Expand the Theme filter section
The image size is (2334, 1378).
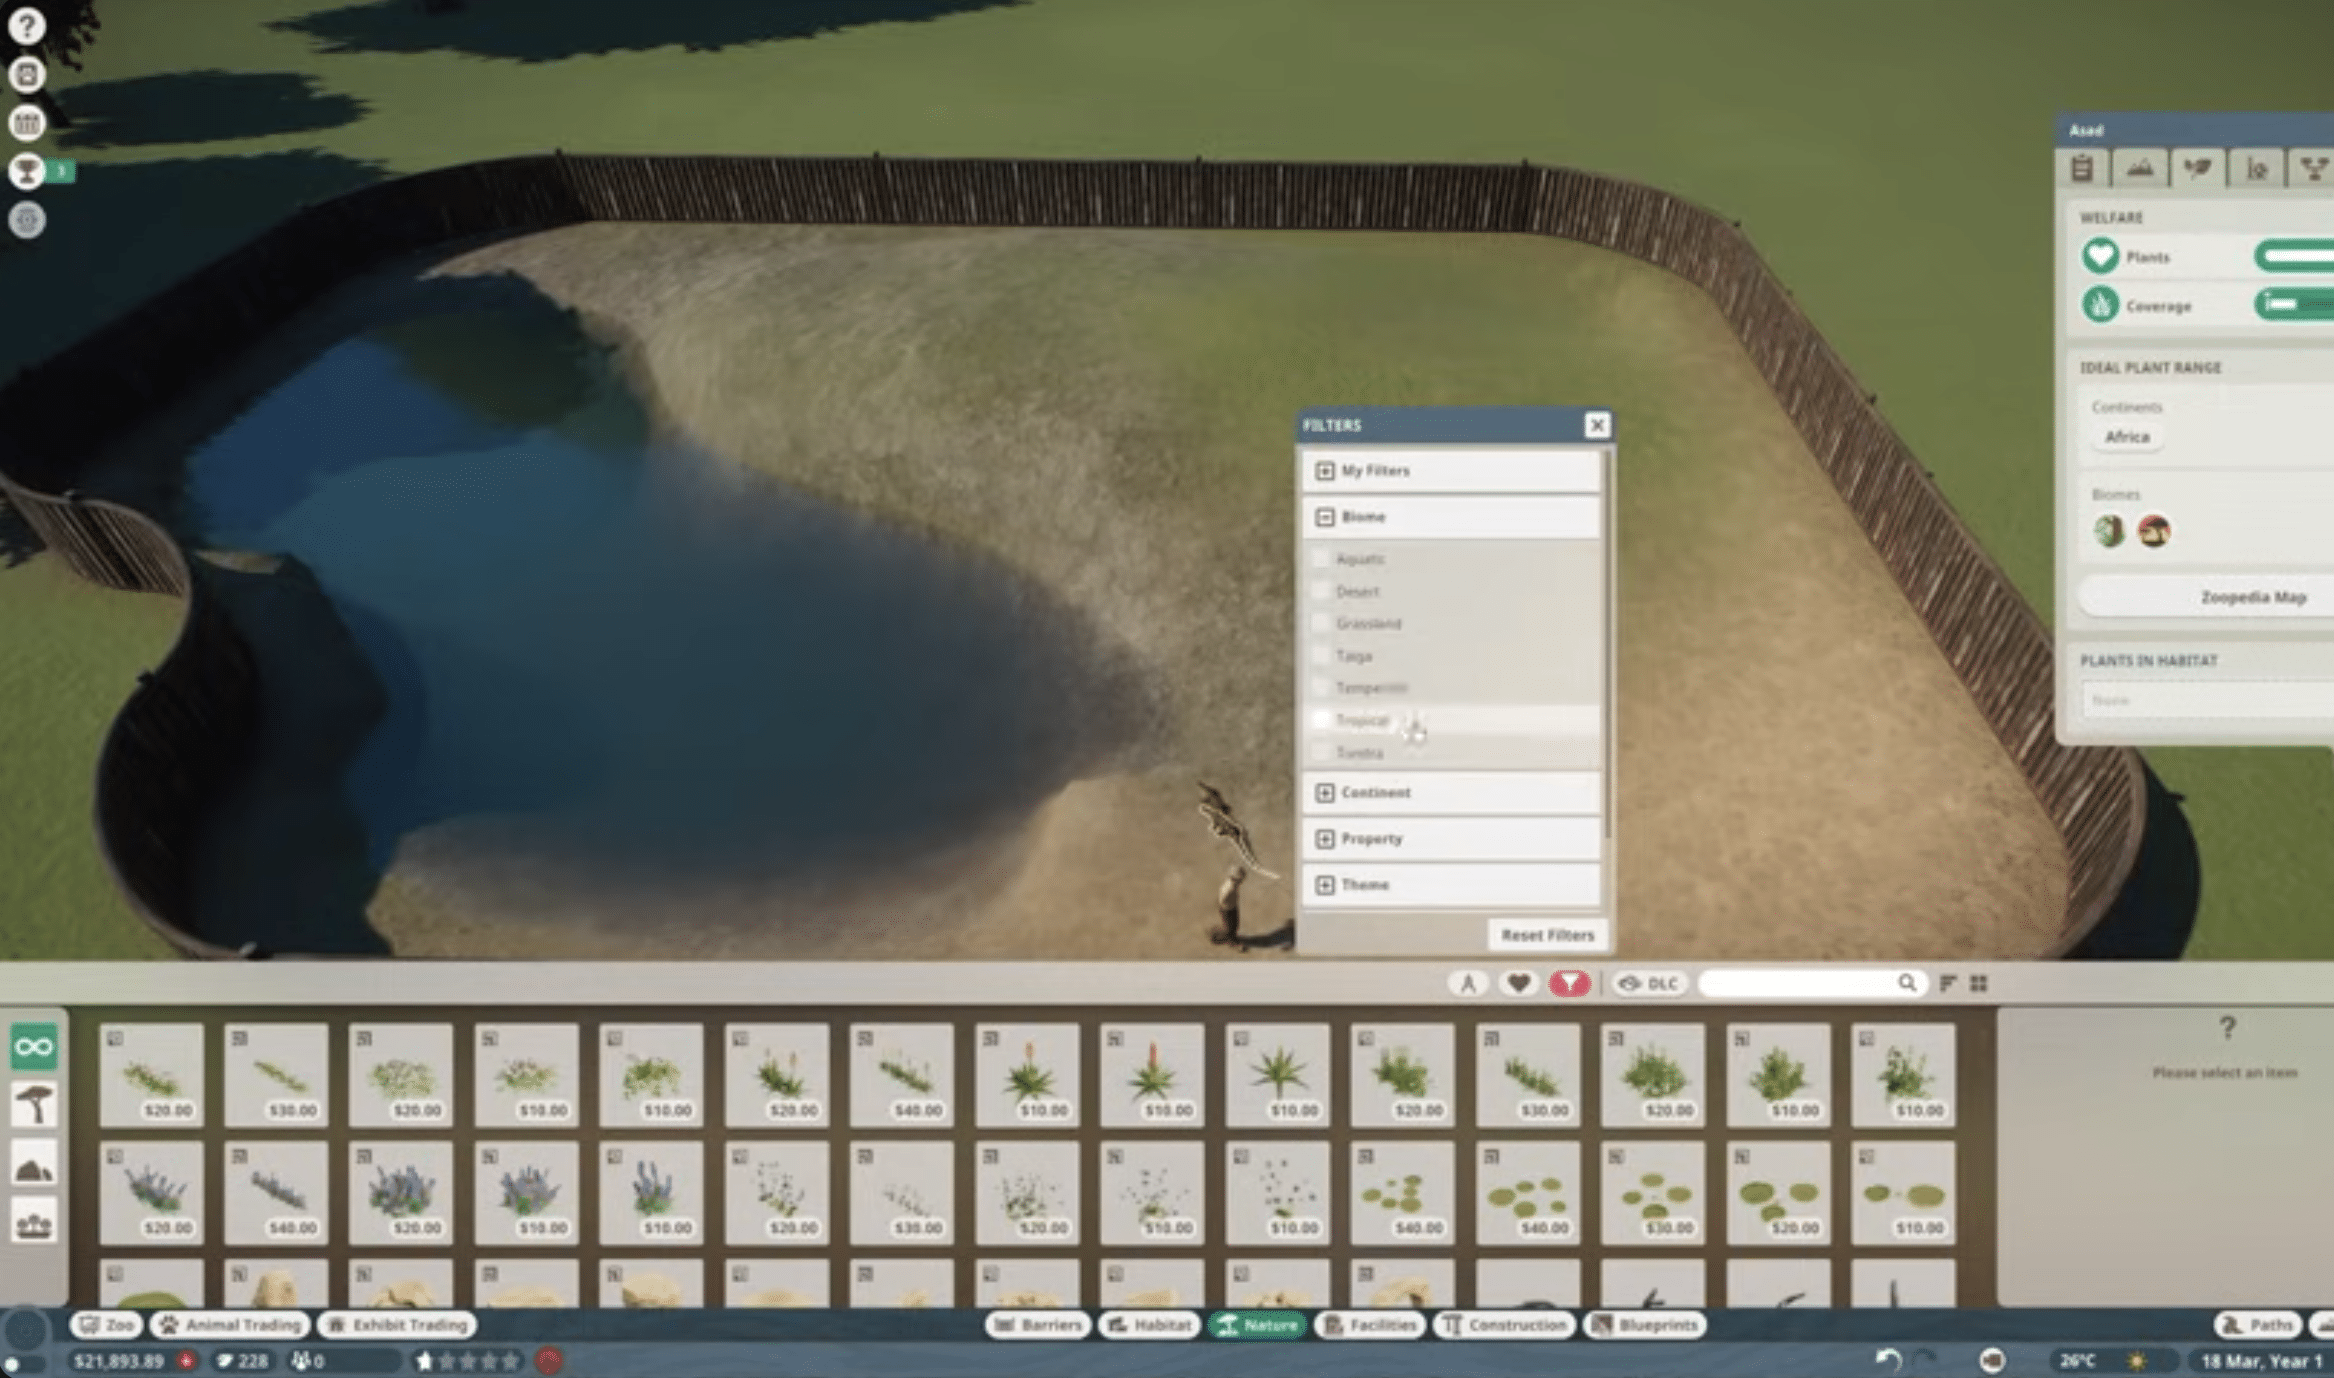1450,884
